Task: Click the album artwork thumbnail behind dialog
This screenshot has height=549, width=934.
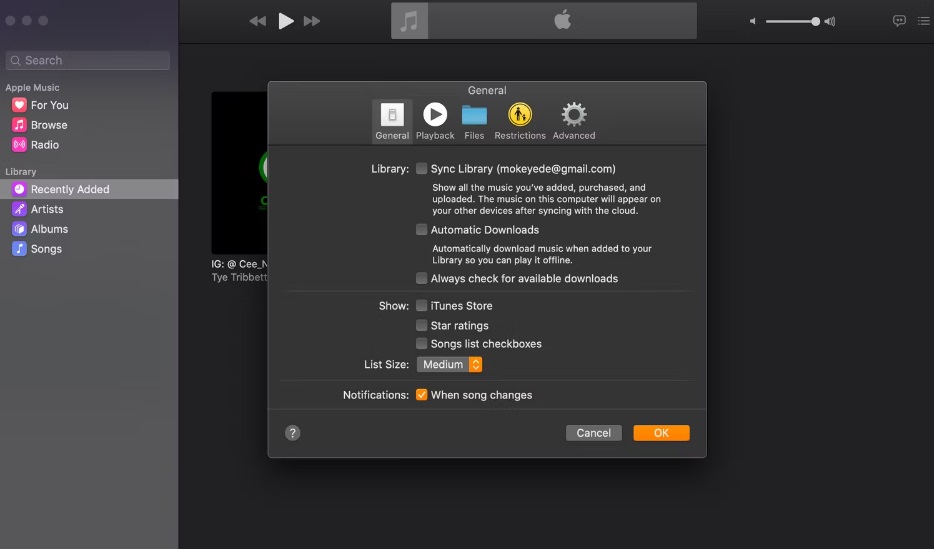Action: (x=239, y=173)
